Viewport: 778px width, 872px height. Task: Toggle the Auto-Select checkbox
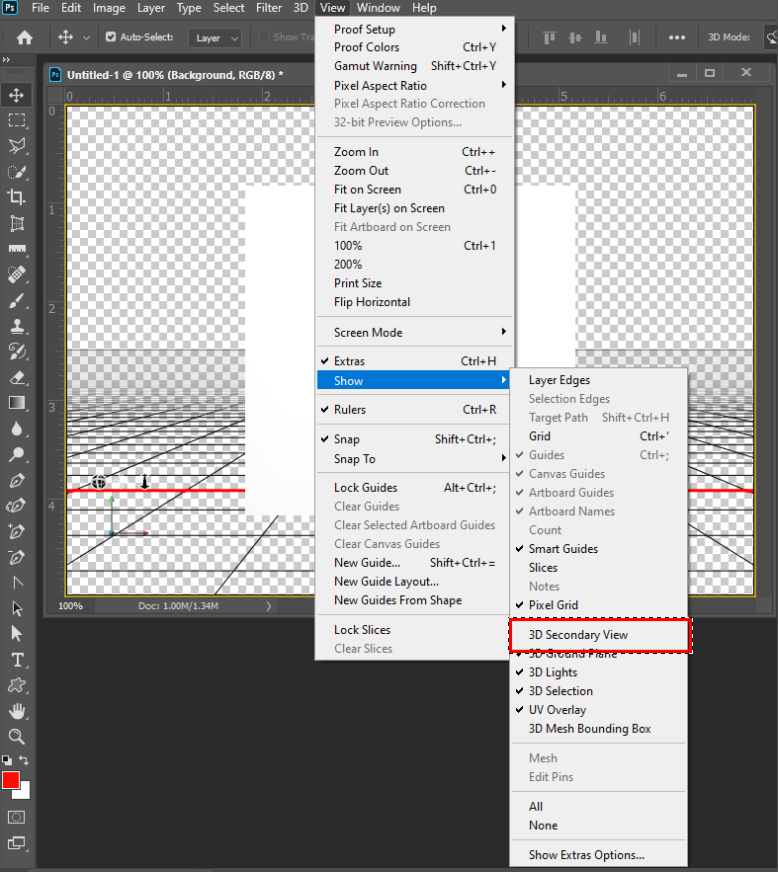click(111, 37)
